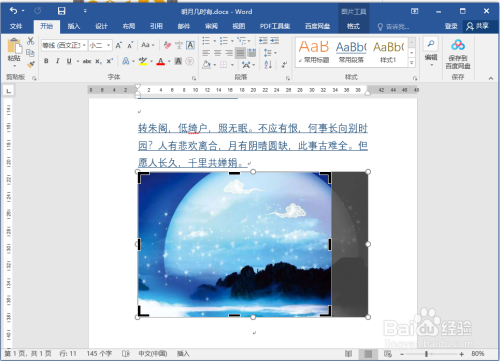This screenshot has width=500, height=361.
Task: Click the yellow highlight color button
Action: point(143,61)
